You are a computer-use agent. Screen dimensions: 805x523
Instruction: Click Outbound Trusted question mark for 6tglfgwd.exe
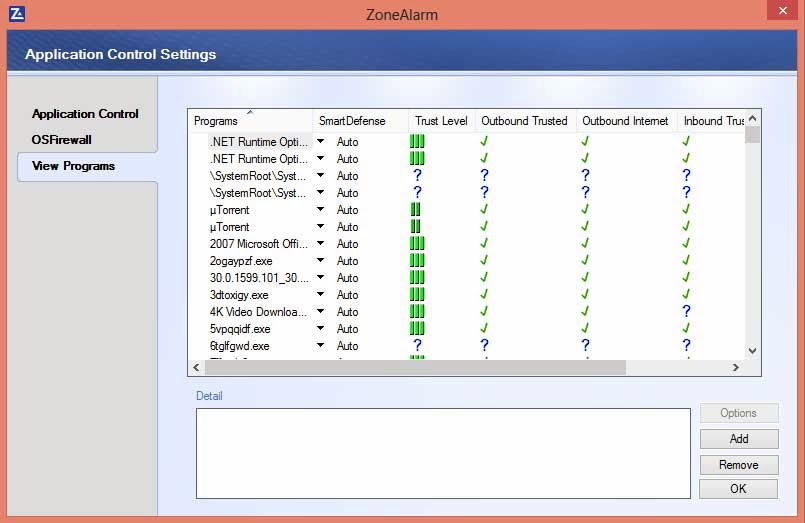point(484,345)
